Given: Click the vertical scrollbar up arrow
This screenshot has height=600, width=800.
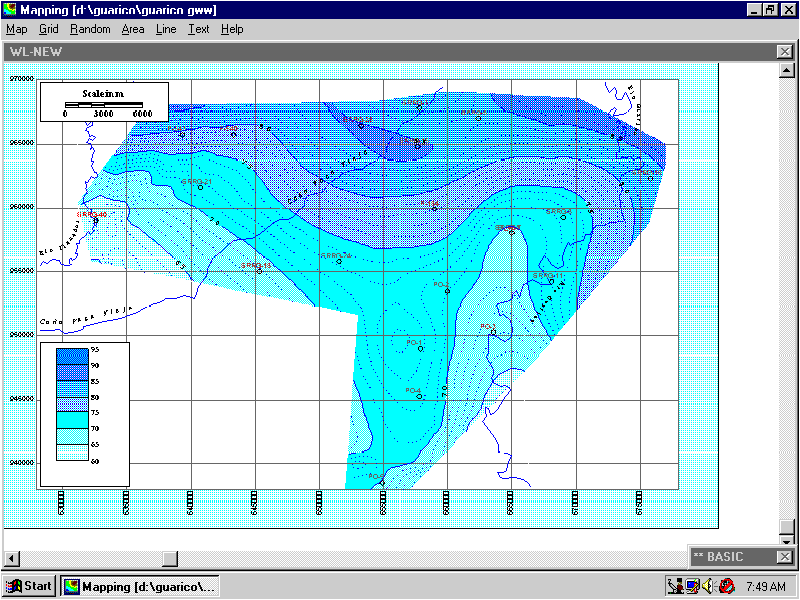Looking at the screenshot, I should [x=787, y=70].
